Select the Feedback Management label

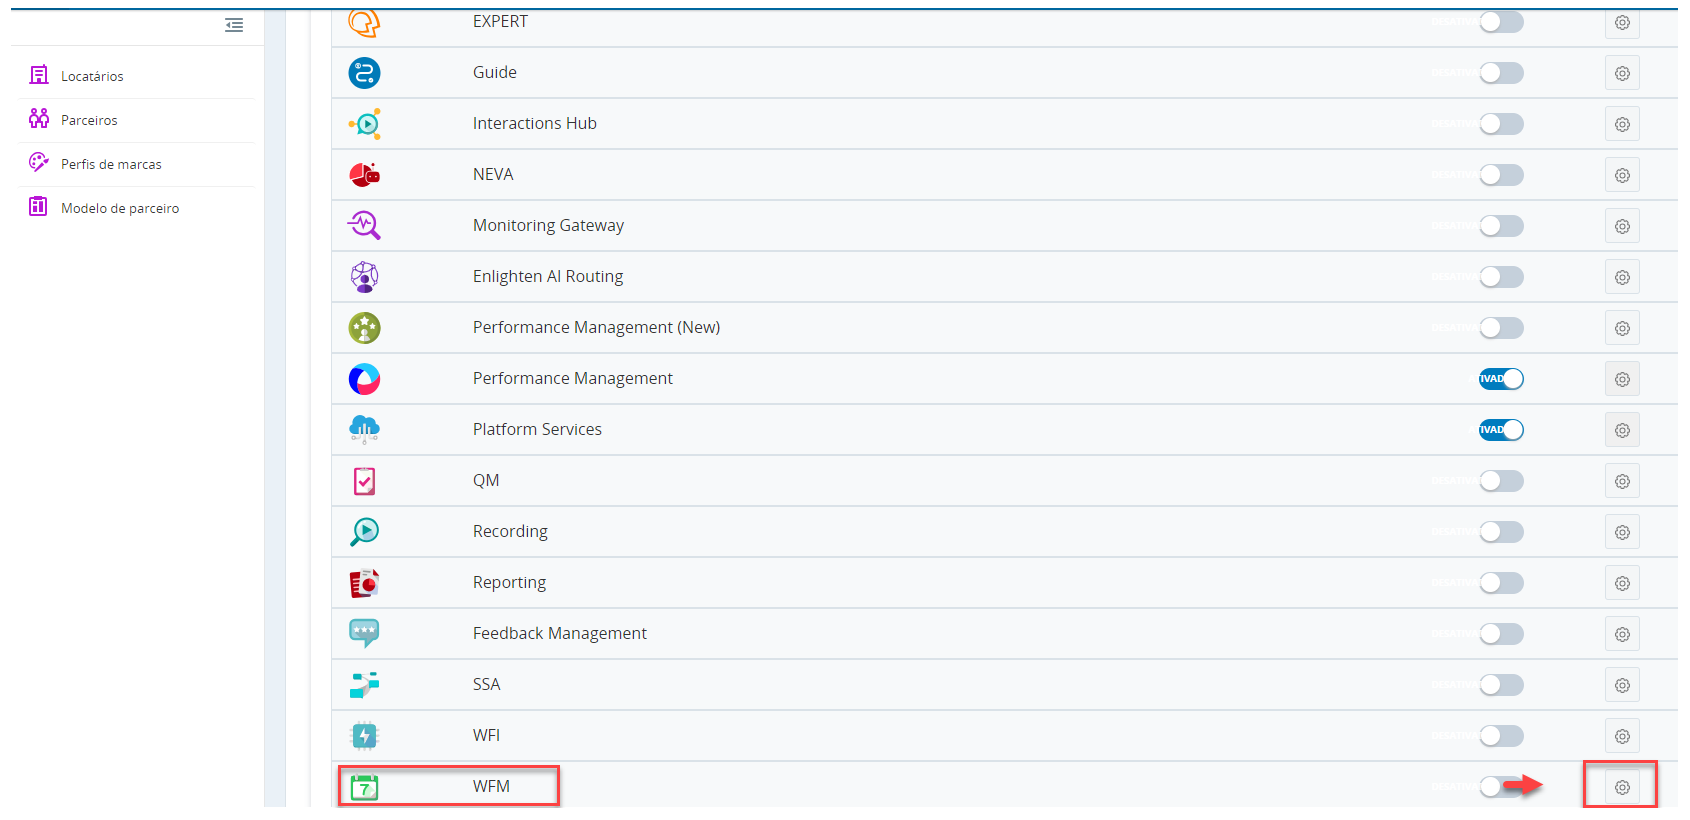click(560, 634)
